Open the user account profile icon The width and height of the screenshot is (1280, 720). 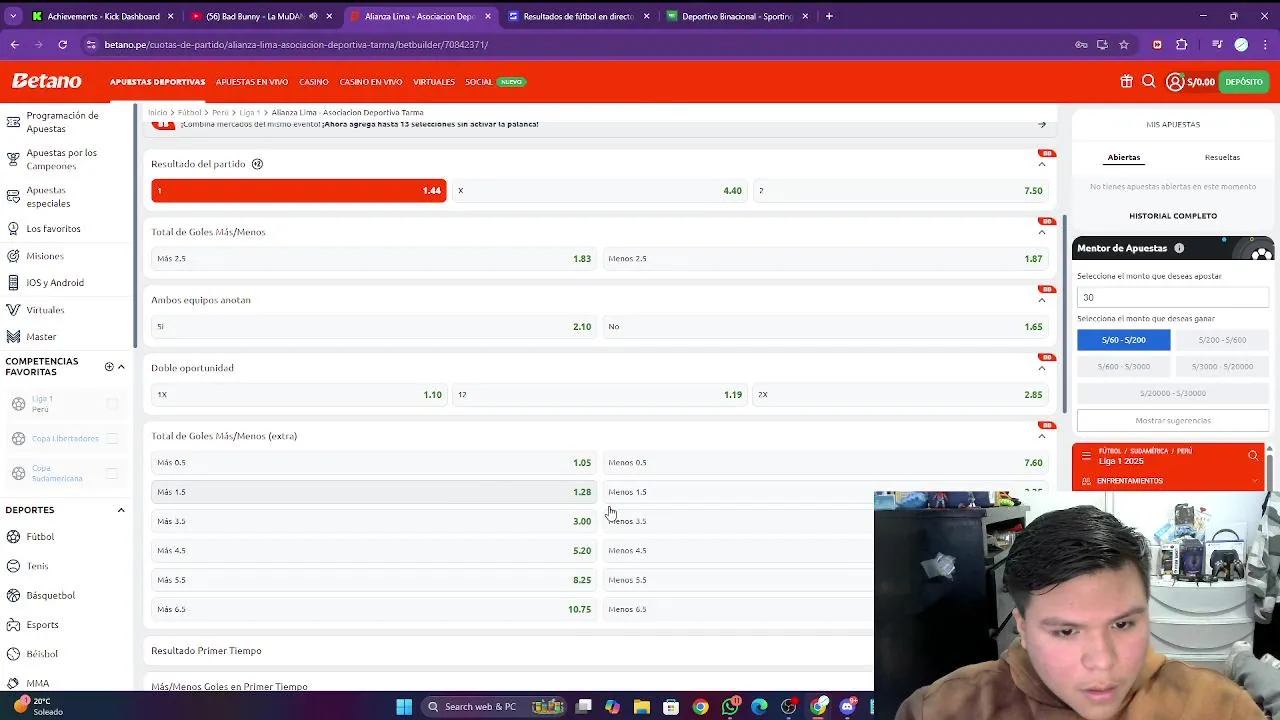(x=1175, y=82)
